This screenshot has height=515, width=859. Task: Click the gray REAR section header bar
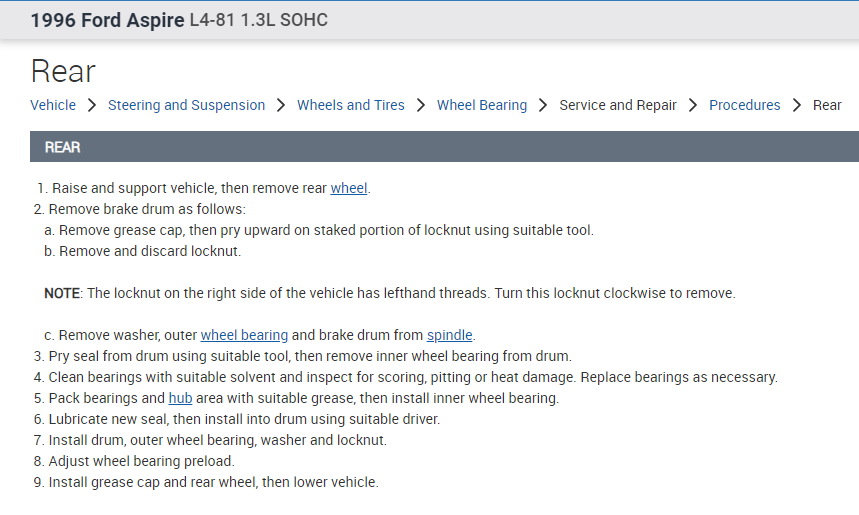(x=444, y=147)
